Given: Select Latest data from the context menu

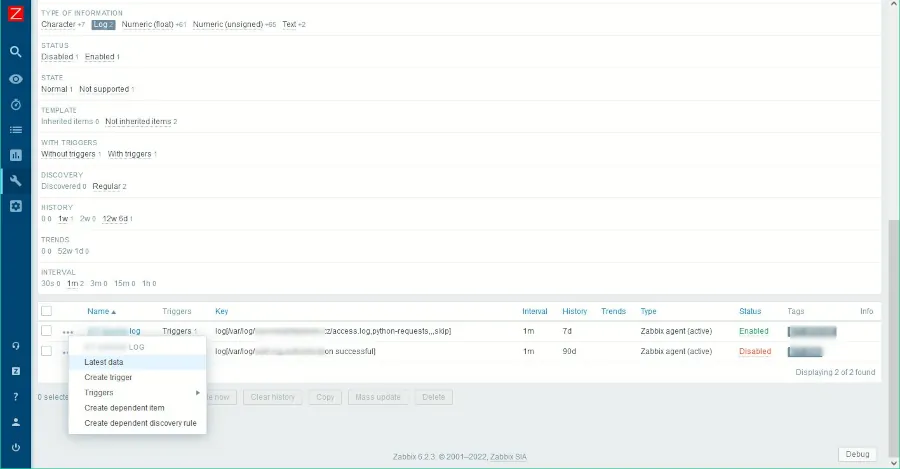Looking at the screenshot, I should [104, 362].
